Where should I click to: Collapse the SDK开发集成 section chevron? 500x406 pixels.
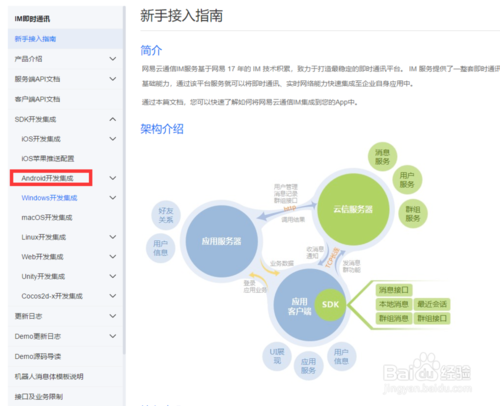[x=113, y=119]
